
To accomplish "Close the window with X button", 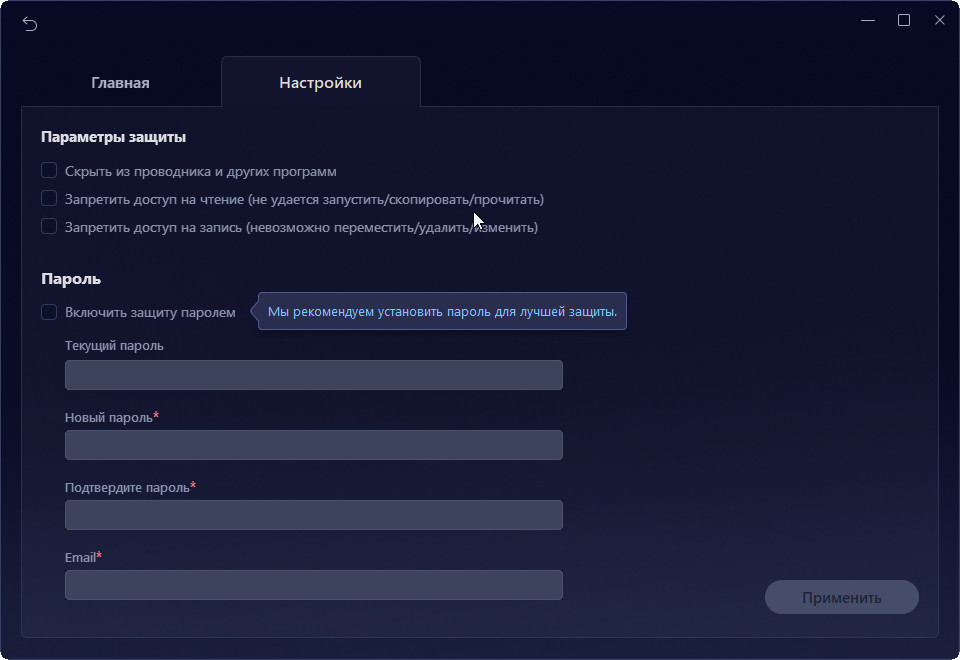I will pos(939,20).
